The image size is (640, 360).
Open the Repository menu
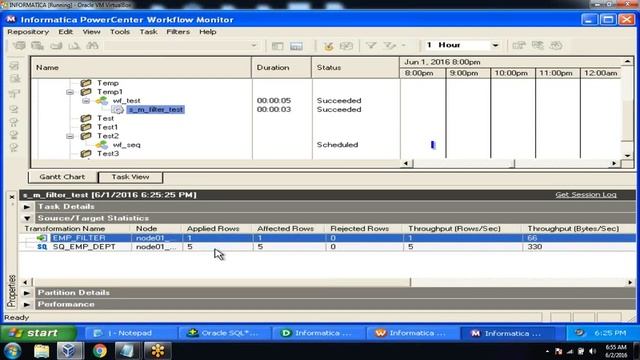coord(28,32)
